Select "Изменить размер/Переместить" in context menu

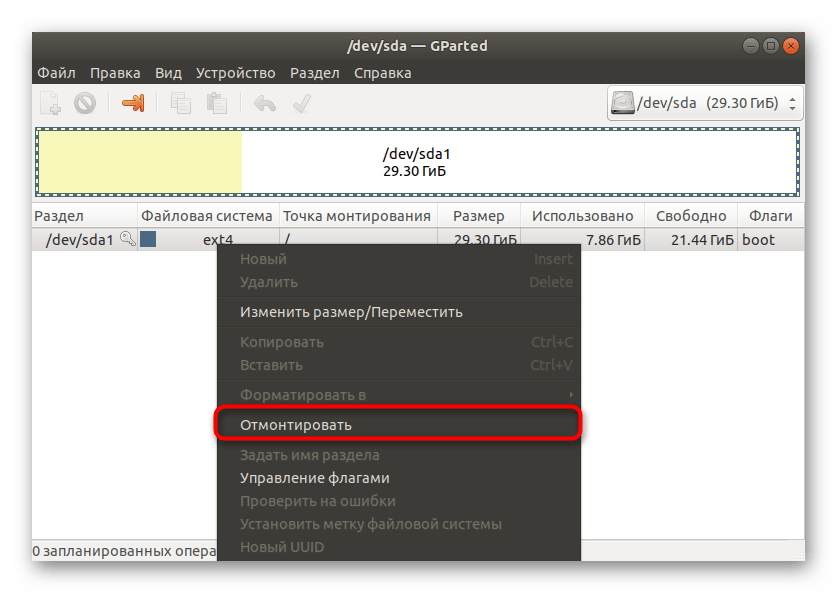pyautogui.click(x=351, y=312)
